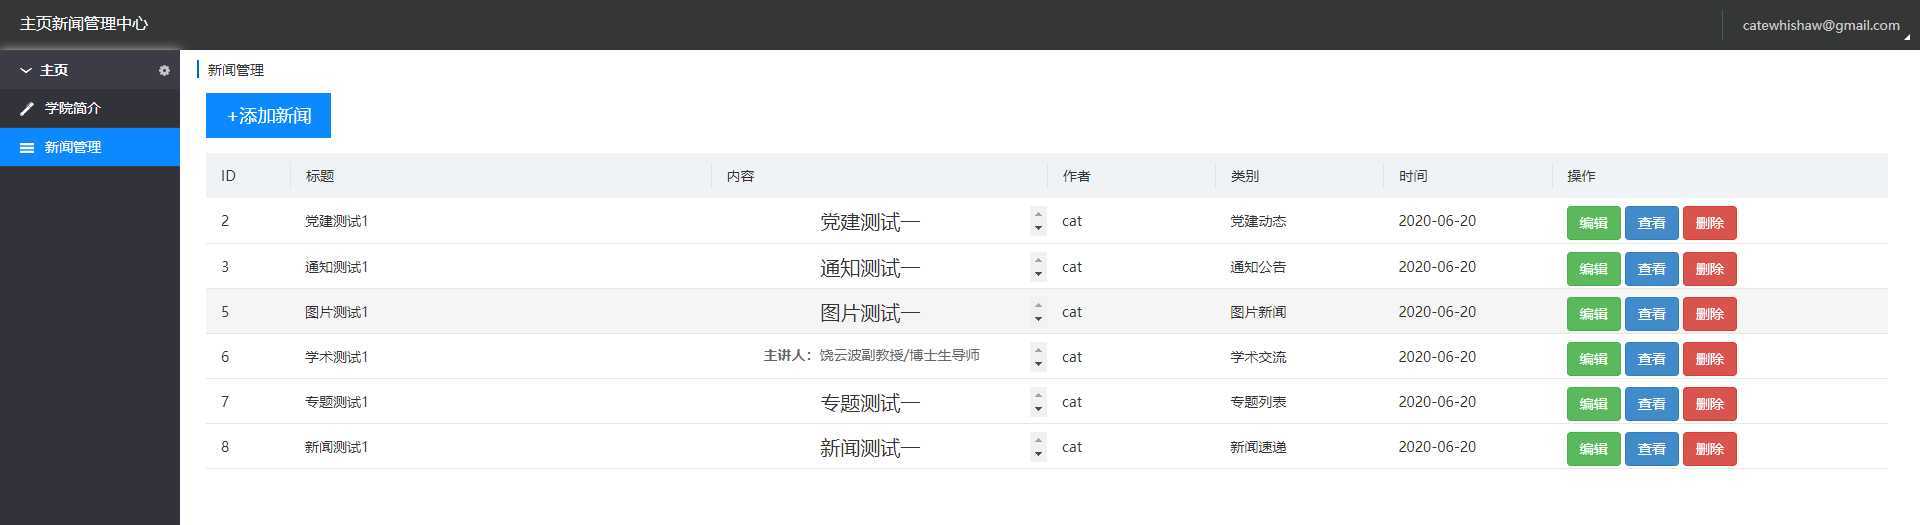Click down arrow in 新闻测试1 content cell
1920x525 pixels.
coord(1038,454)
